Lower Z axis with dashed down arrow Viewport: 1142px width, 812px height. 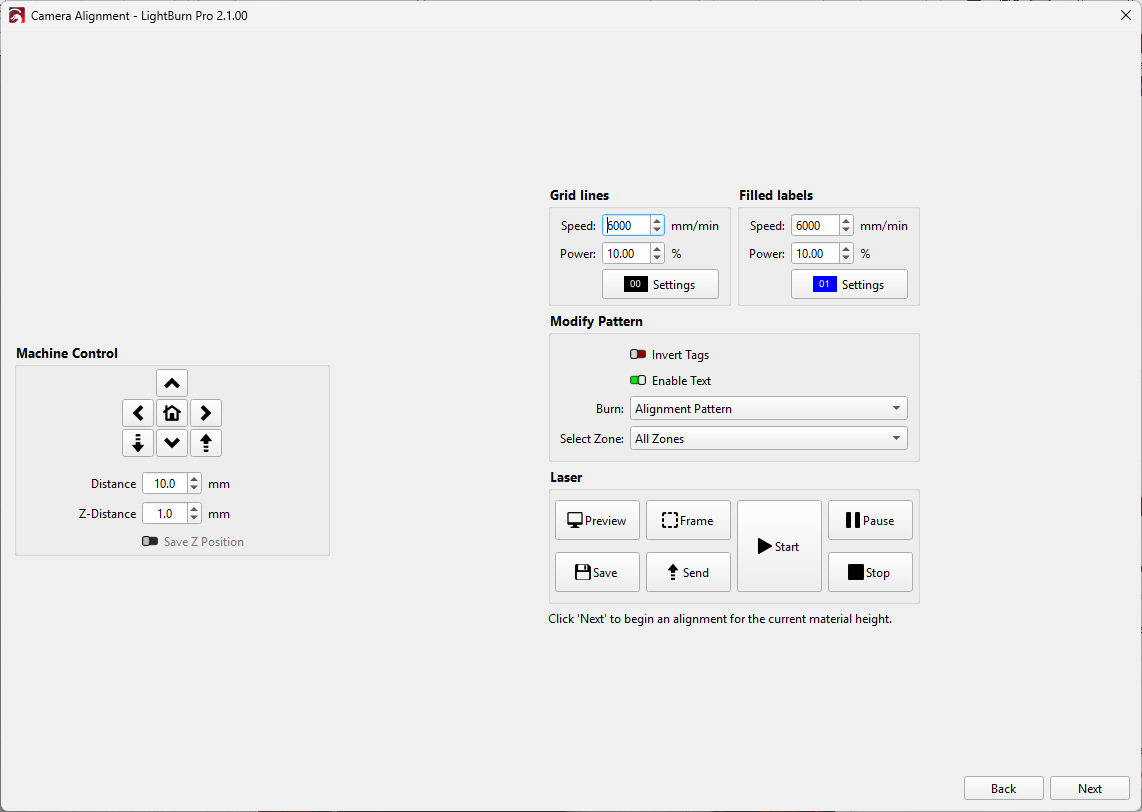tap(138, 443)
